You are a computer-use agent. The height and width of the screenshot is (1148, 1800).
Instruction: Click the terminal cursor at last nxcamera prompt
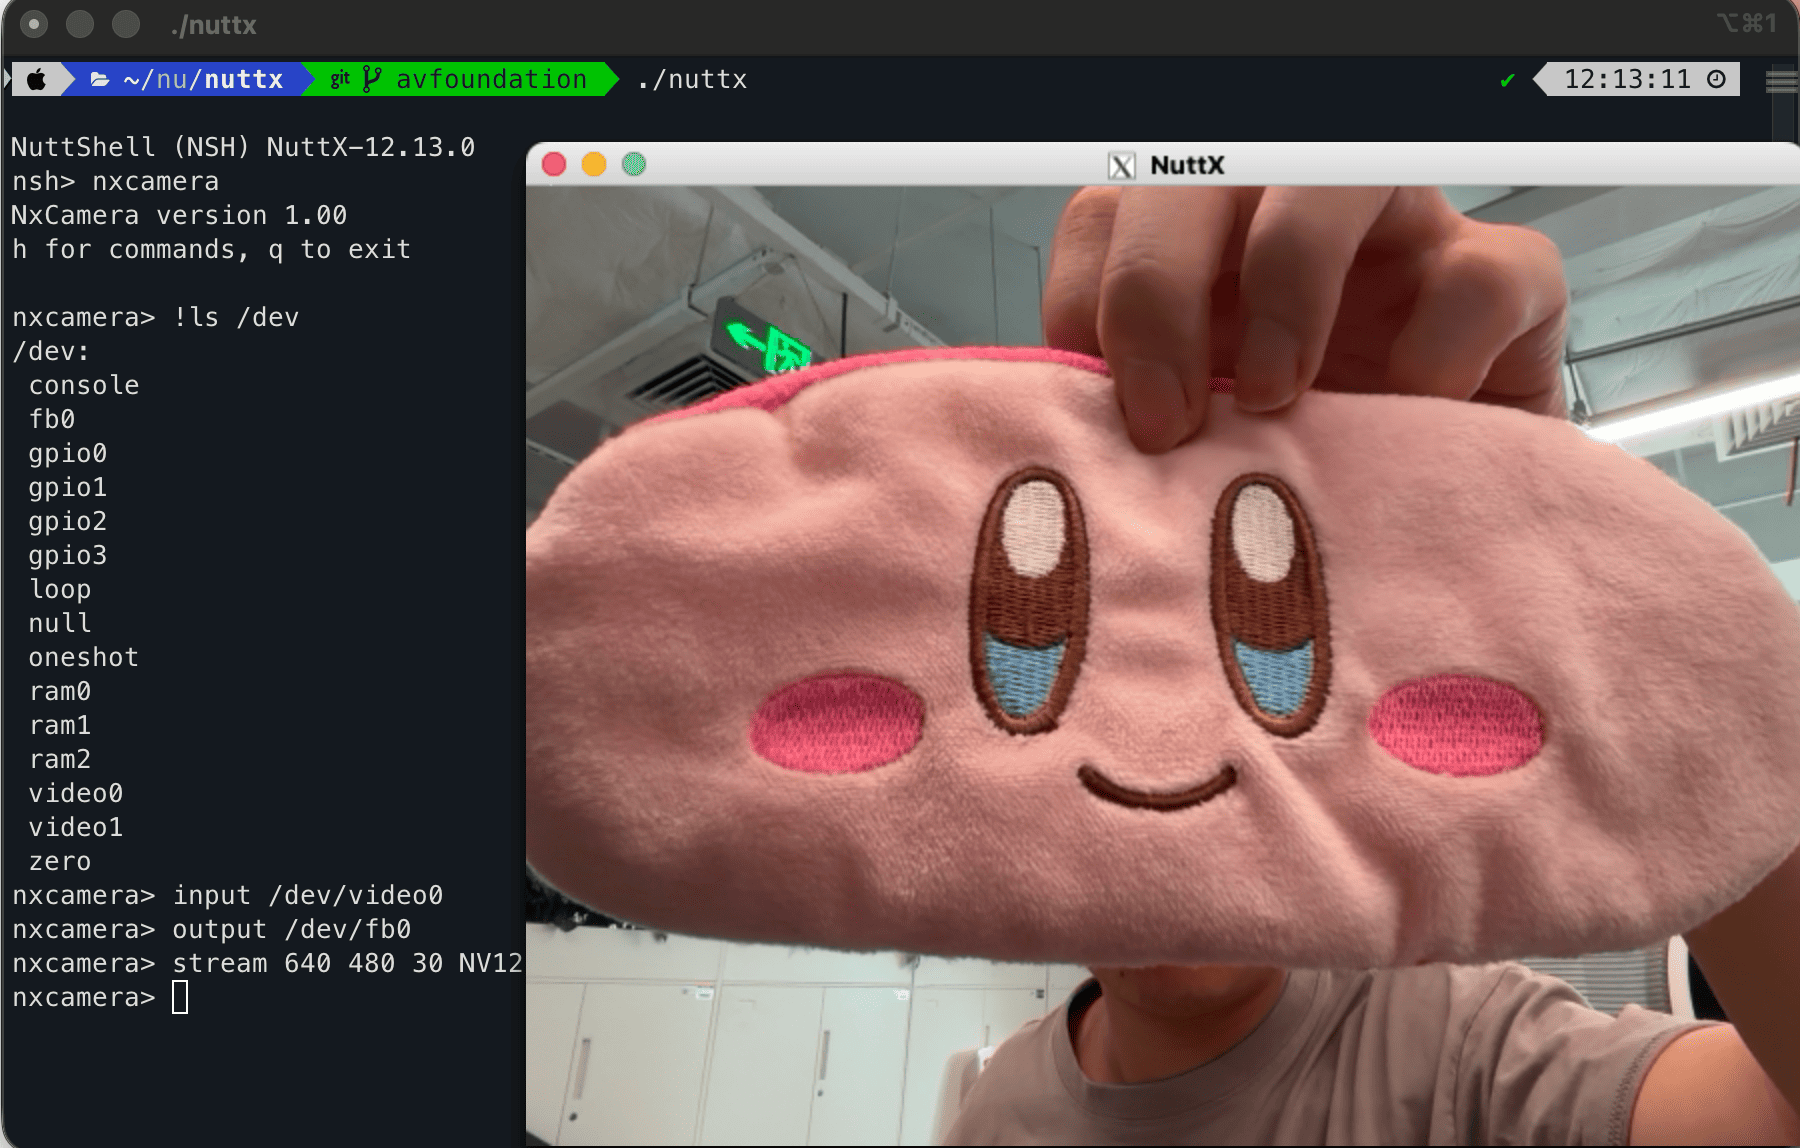click(180, 997)
